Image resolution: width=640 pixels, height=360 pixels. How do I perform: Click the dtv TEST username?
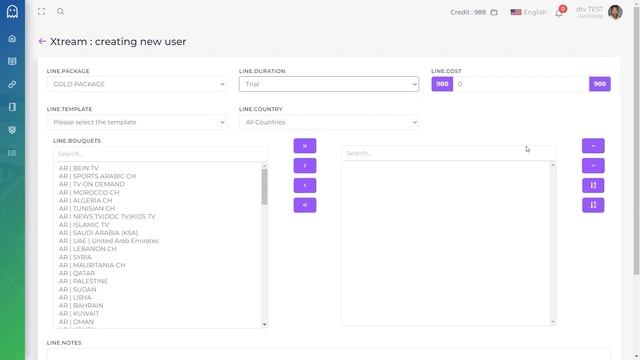click(589, 9)
